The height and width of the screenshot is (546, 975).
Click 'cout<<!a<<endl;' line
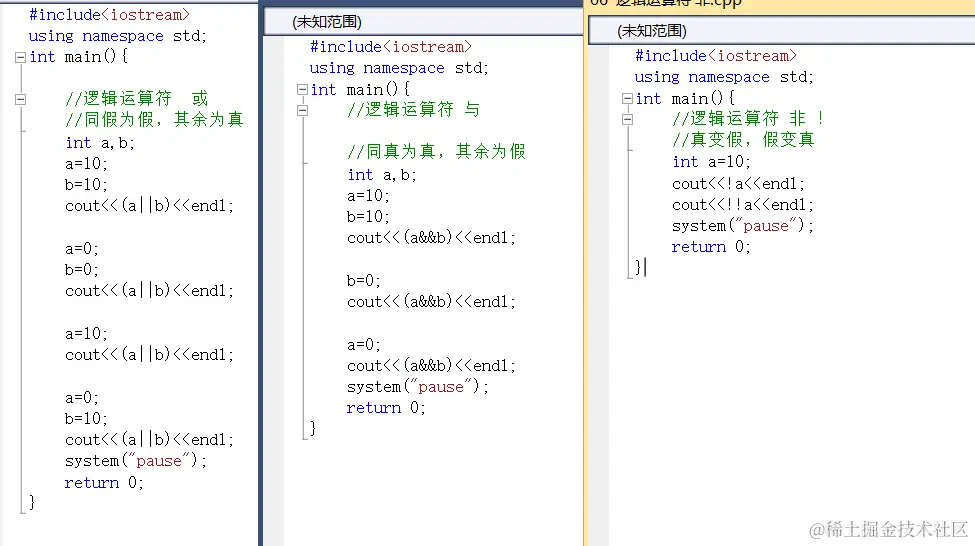point(738,184)
